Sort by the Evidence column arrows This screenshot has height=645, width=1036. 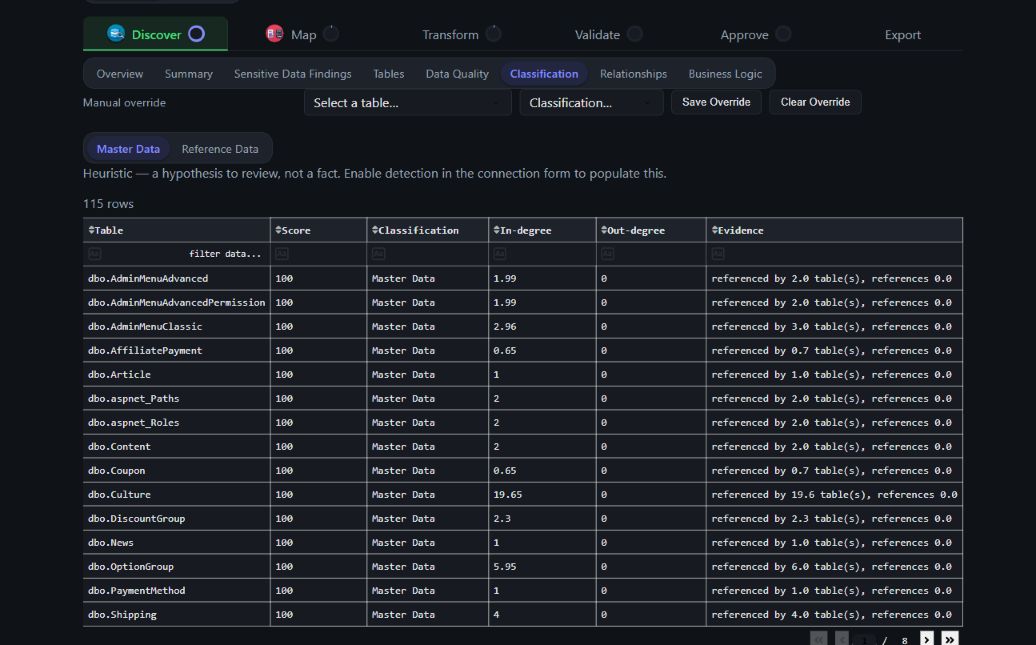[714, 230]
